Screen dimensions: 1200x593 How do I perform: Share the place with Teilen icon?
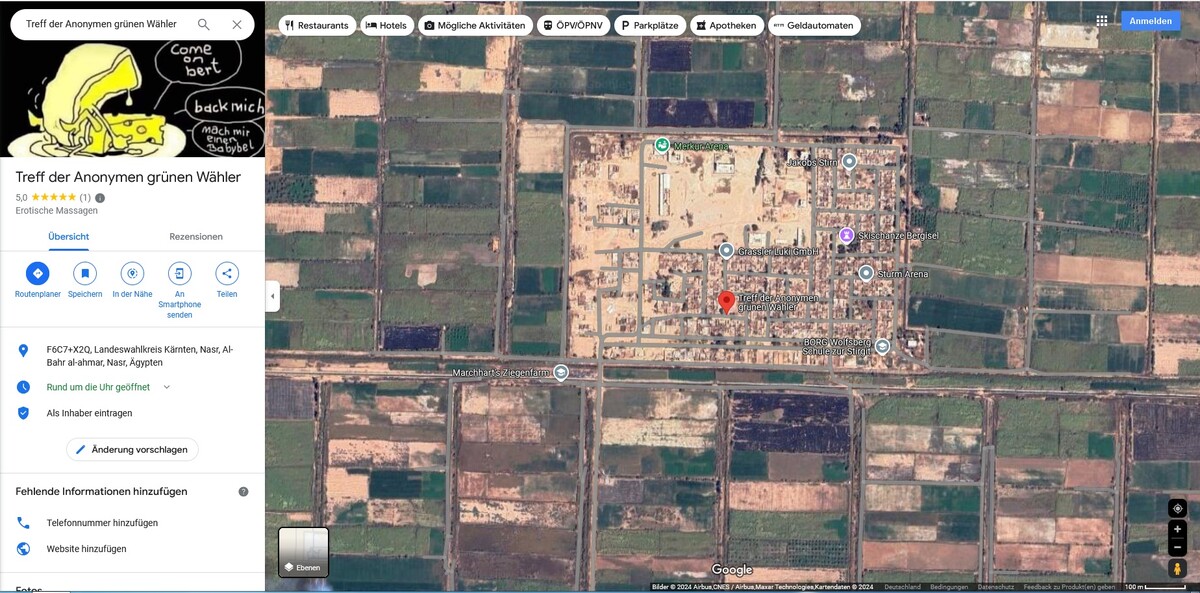click(227, 273)
